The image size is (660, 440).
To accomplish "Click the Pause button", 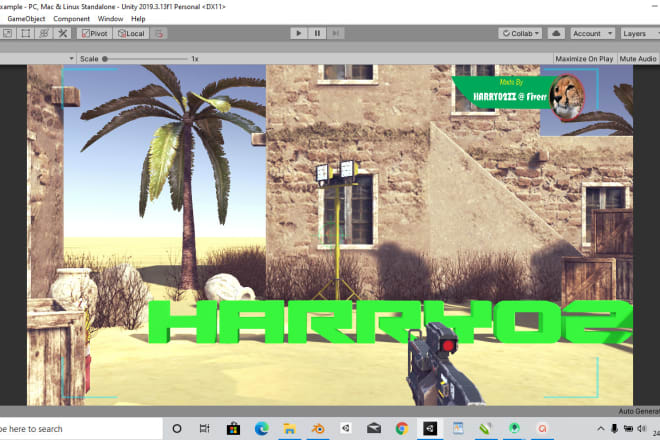I will (317, 33).
